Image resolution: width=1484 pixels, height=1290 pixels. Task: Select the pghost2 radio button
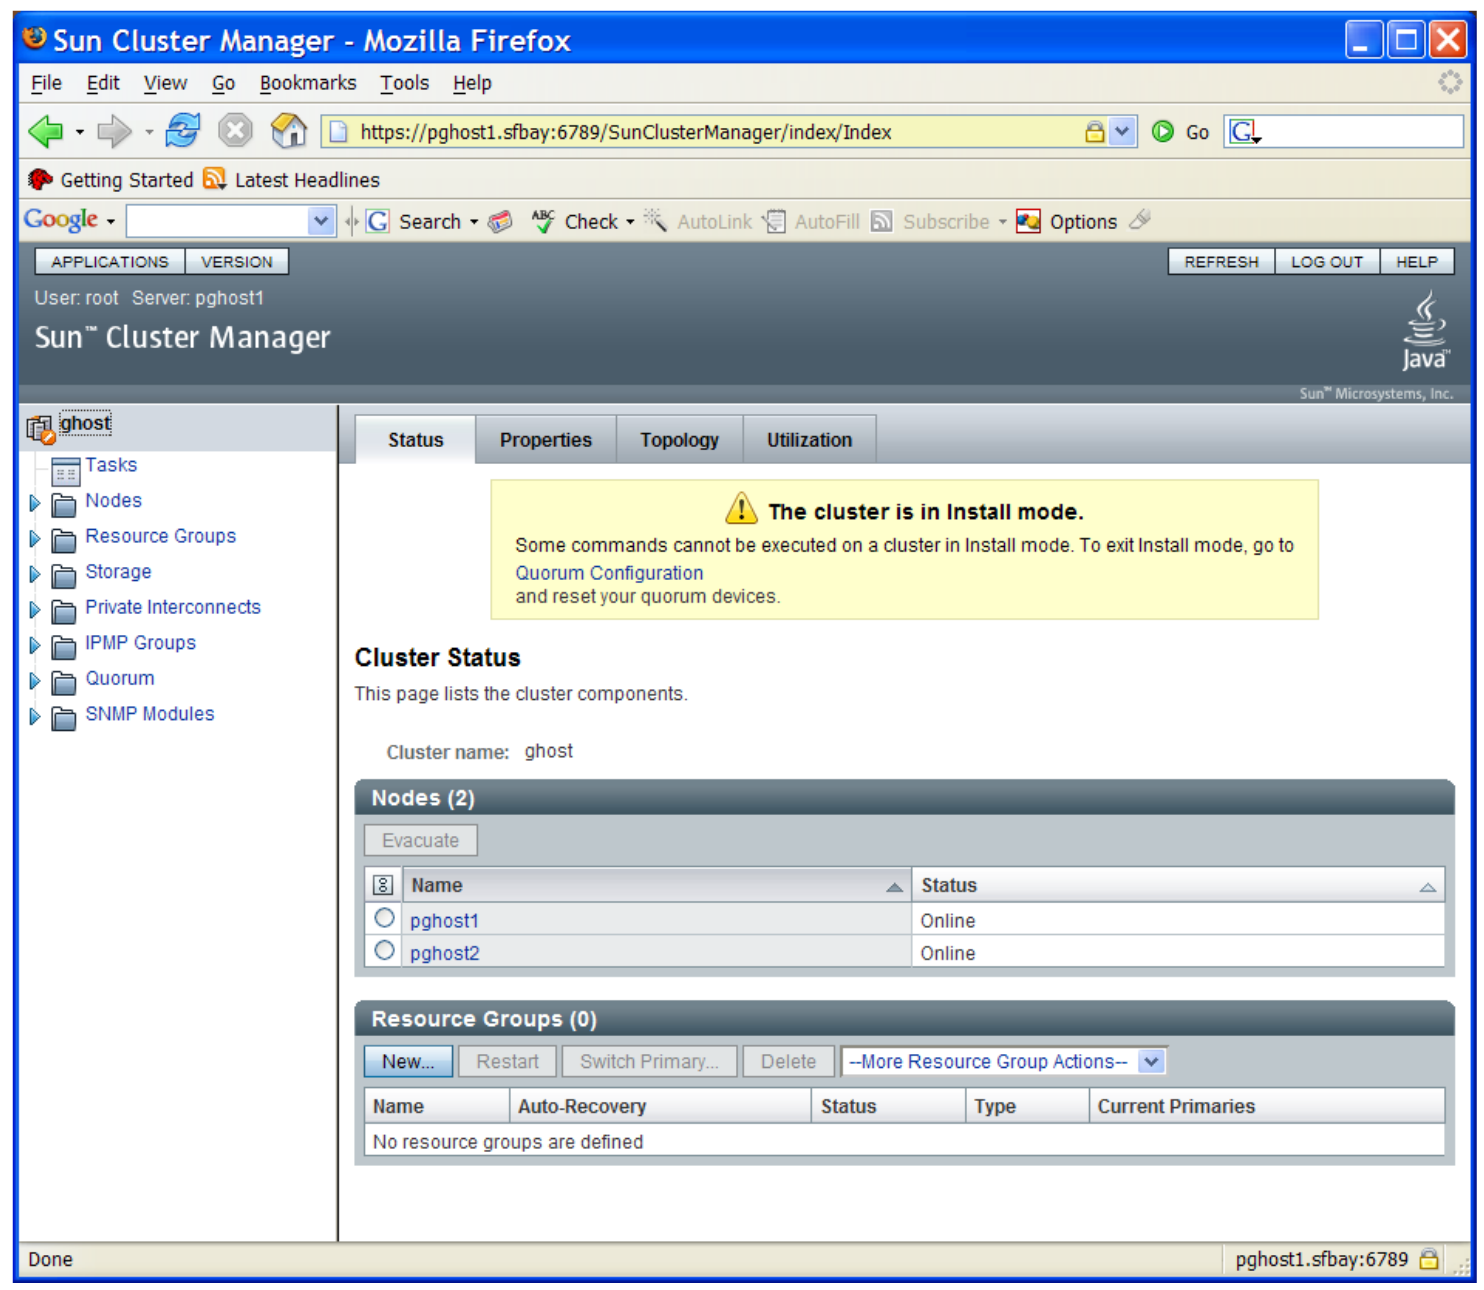pos(384,950)
